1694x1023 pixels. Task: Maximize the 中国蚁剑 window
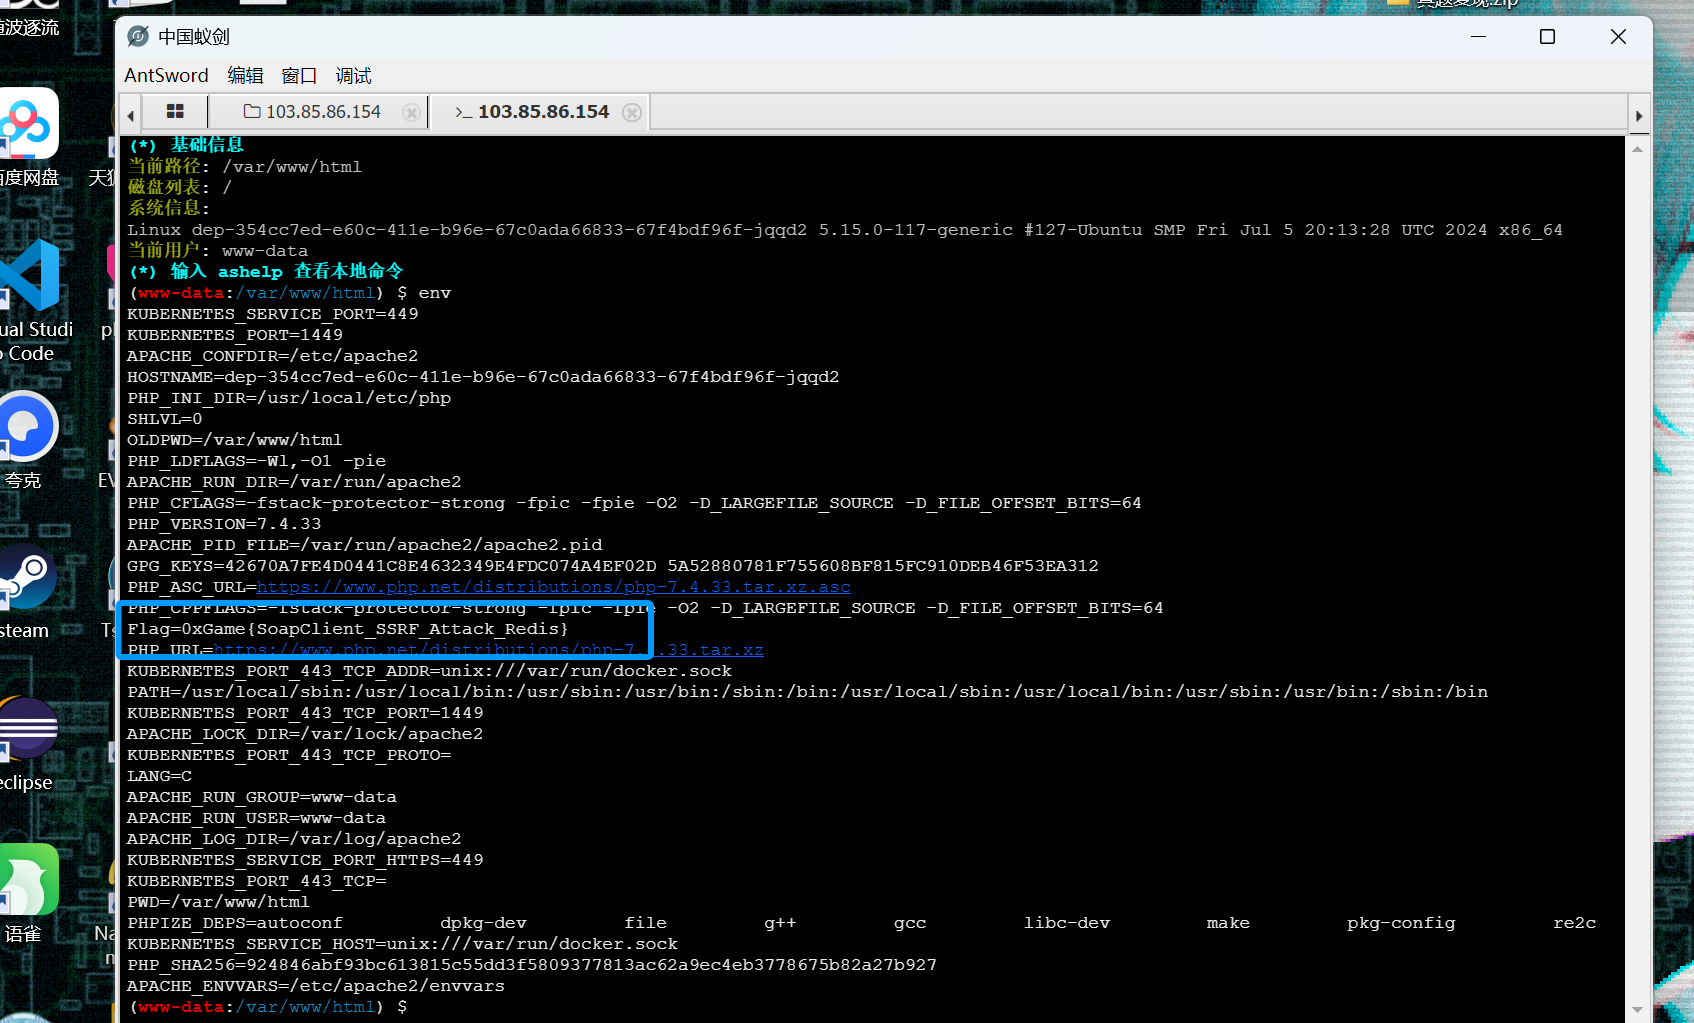[x=1547, y=37]
